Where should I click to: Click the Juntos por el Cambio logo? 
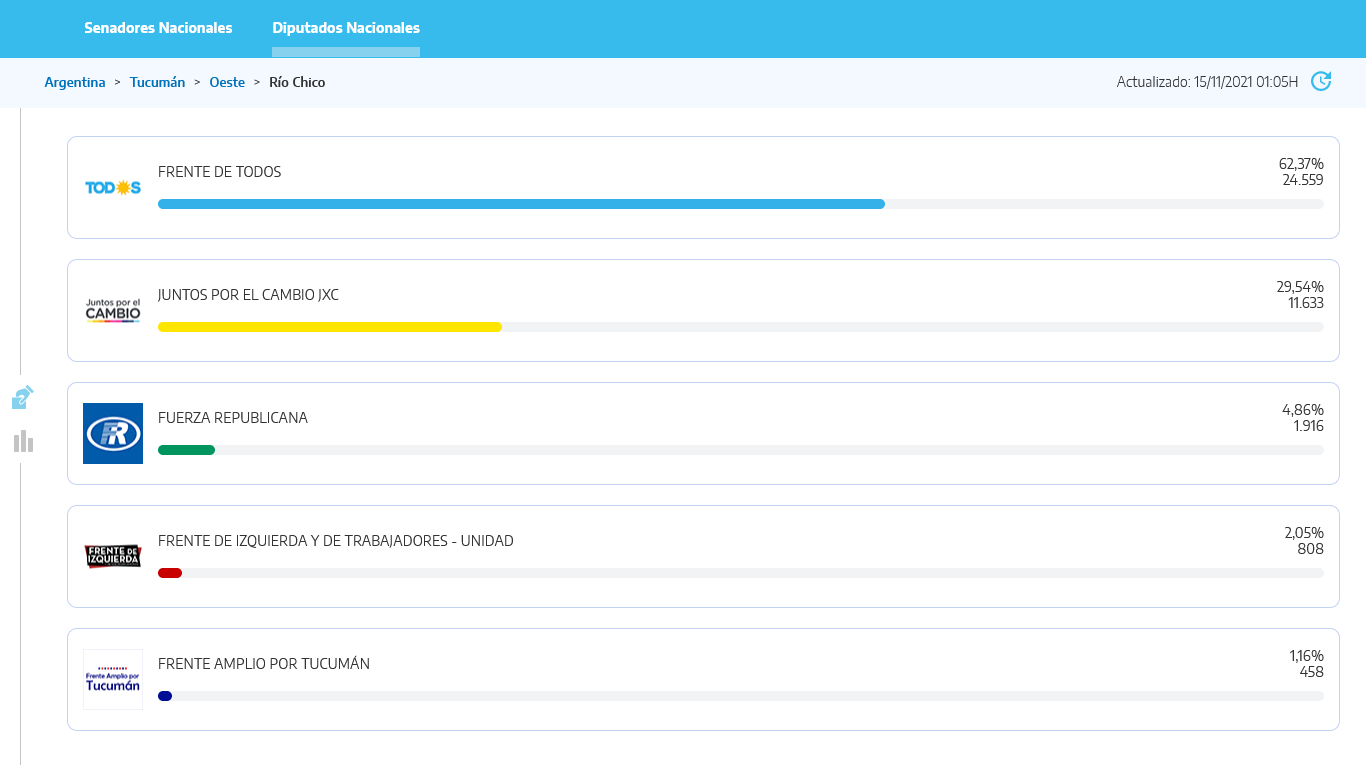pos(113,310)
